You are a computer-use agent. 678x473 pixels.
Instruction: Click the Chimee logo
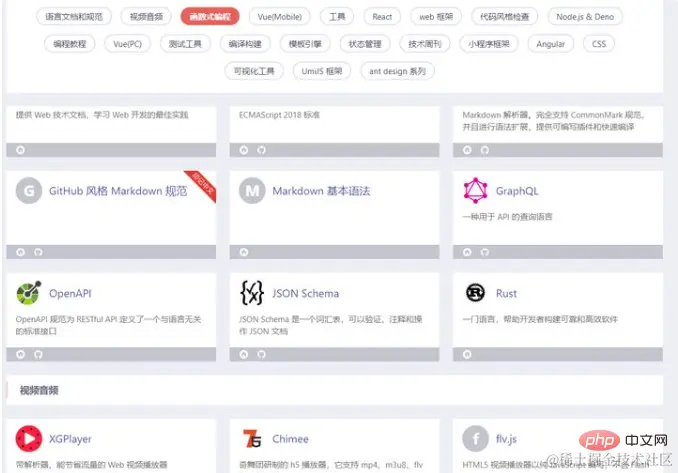point(252,438)
